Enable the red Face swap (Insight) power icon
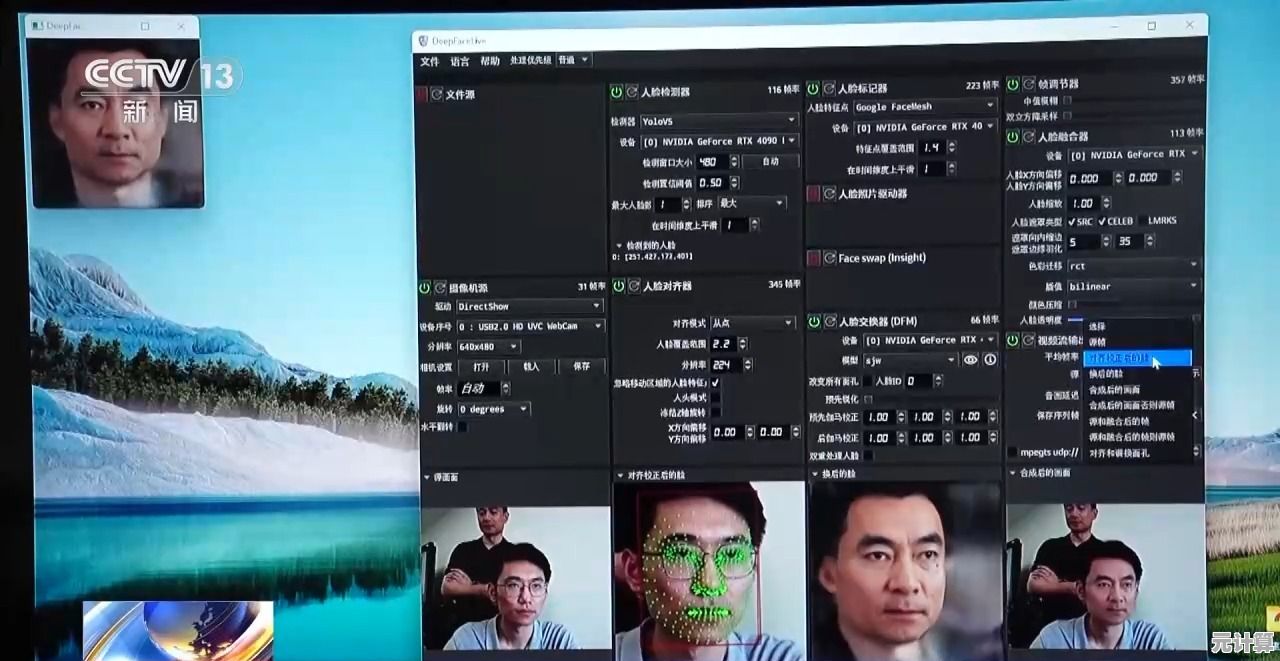Viewport: 1280px width, 661px height. 814,258
